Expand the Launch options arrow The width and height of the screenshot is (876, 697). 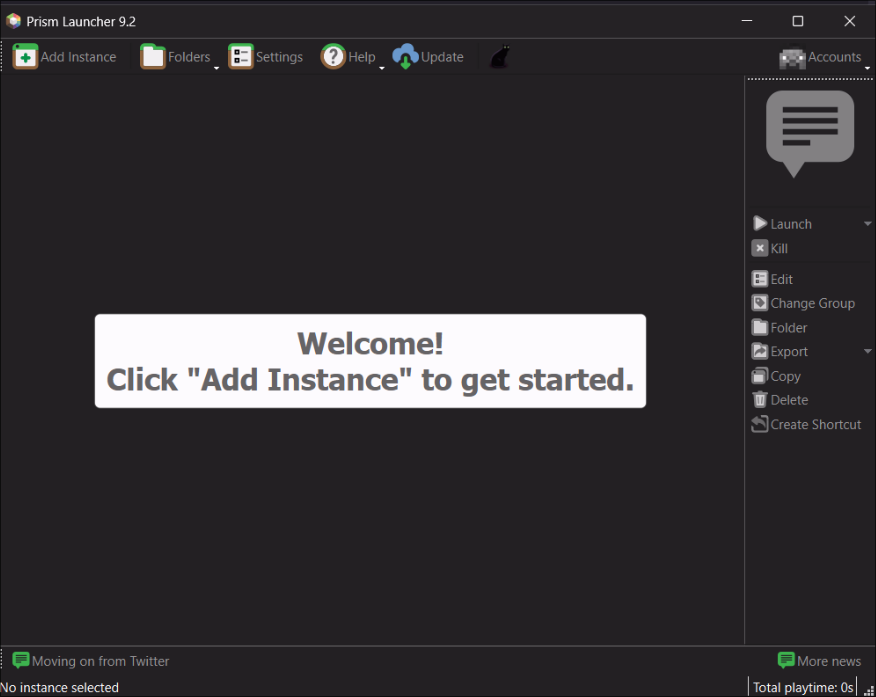click(867, 224)
